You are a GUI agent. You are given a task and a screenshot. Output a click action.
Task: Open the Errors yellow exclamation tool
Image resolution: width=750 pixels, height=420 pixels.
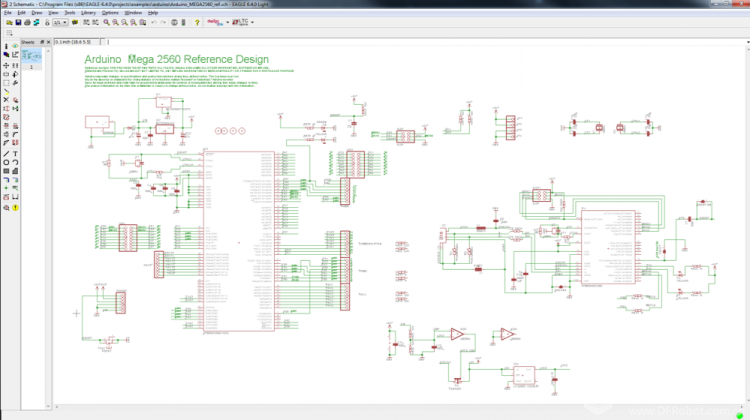(15, 208)
